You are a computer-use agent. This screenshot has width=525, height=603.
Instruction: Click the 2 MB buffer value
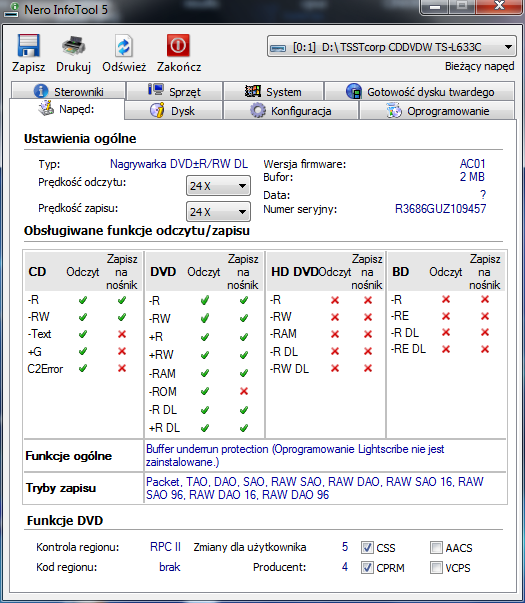coord(472,177)
